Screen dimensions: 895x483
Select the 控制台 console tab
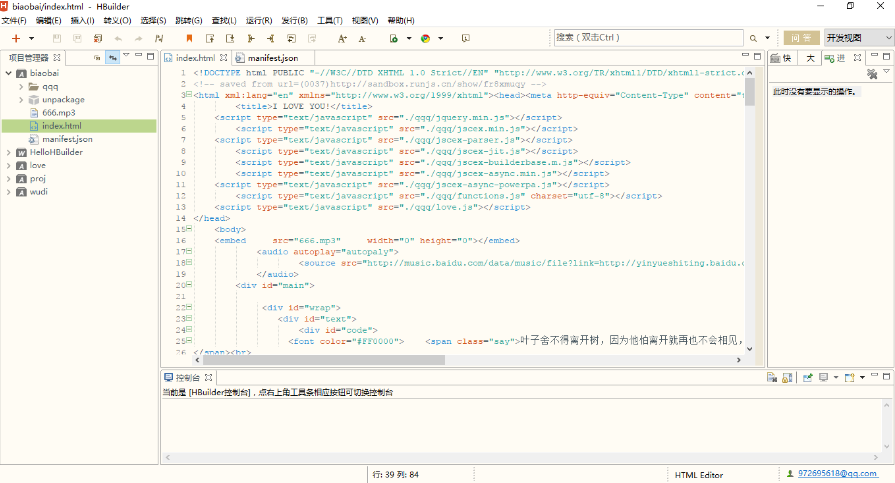coord(188,377)
